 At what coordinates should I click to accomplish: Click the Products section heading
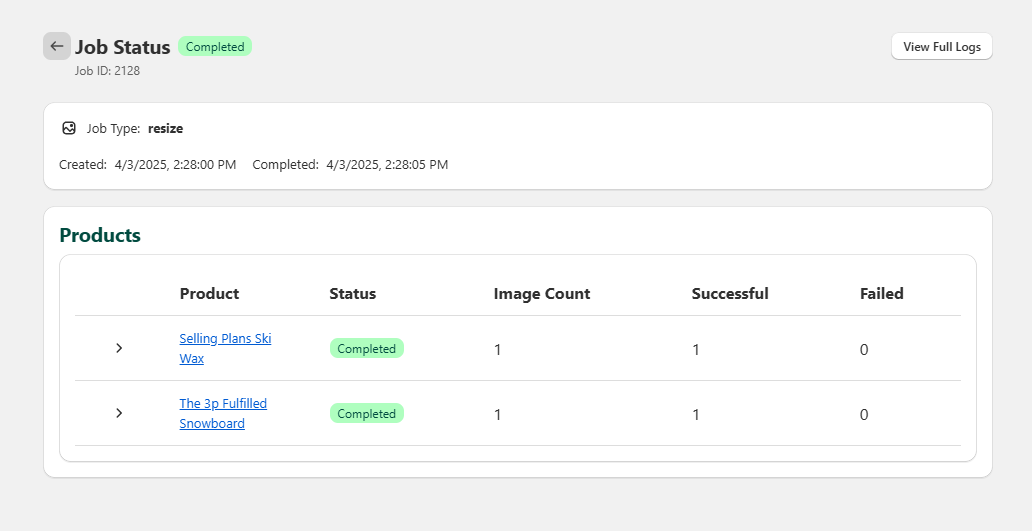[100, 235]
